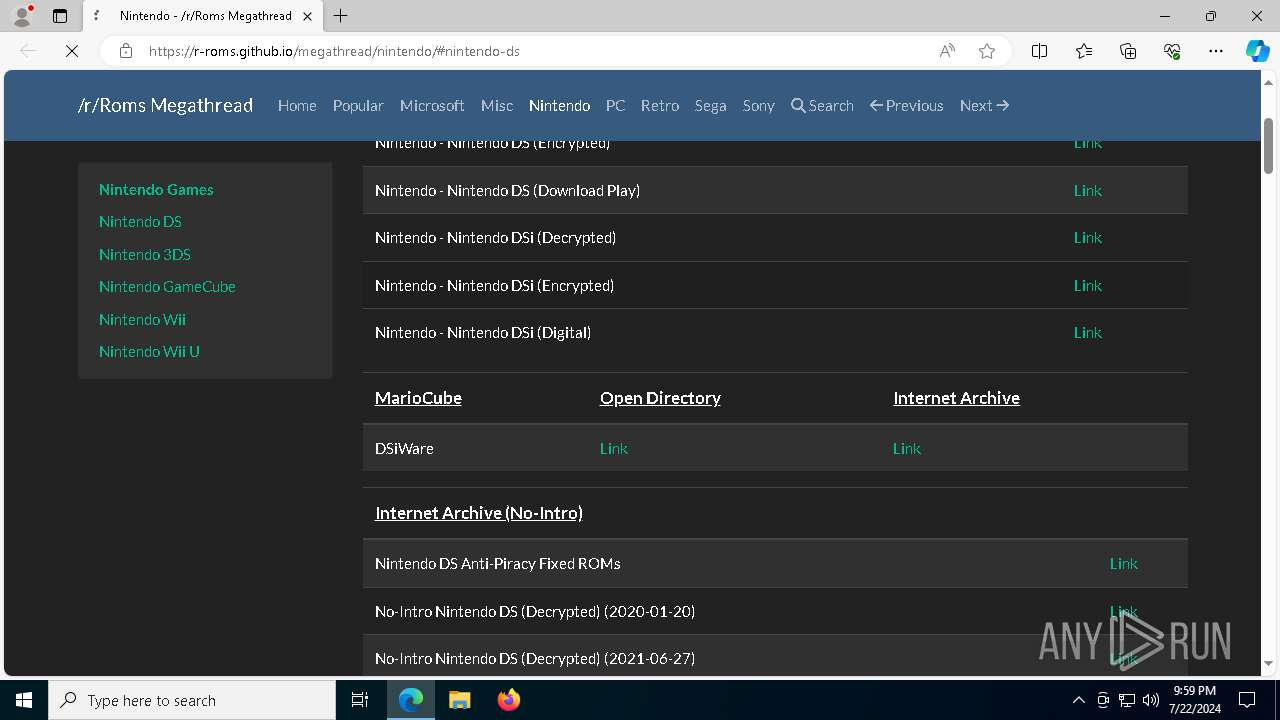Open a new tab with plus icon
The height and width of the screenshot is (720, 1280).
340,16
